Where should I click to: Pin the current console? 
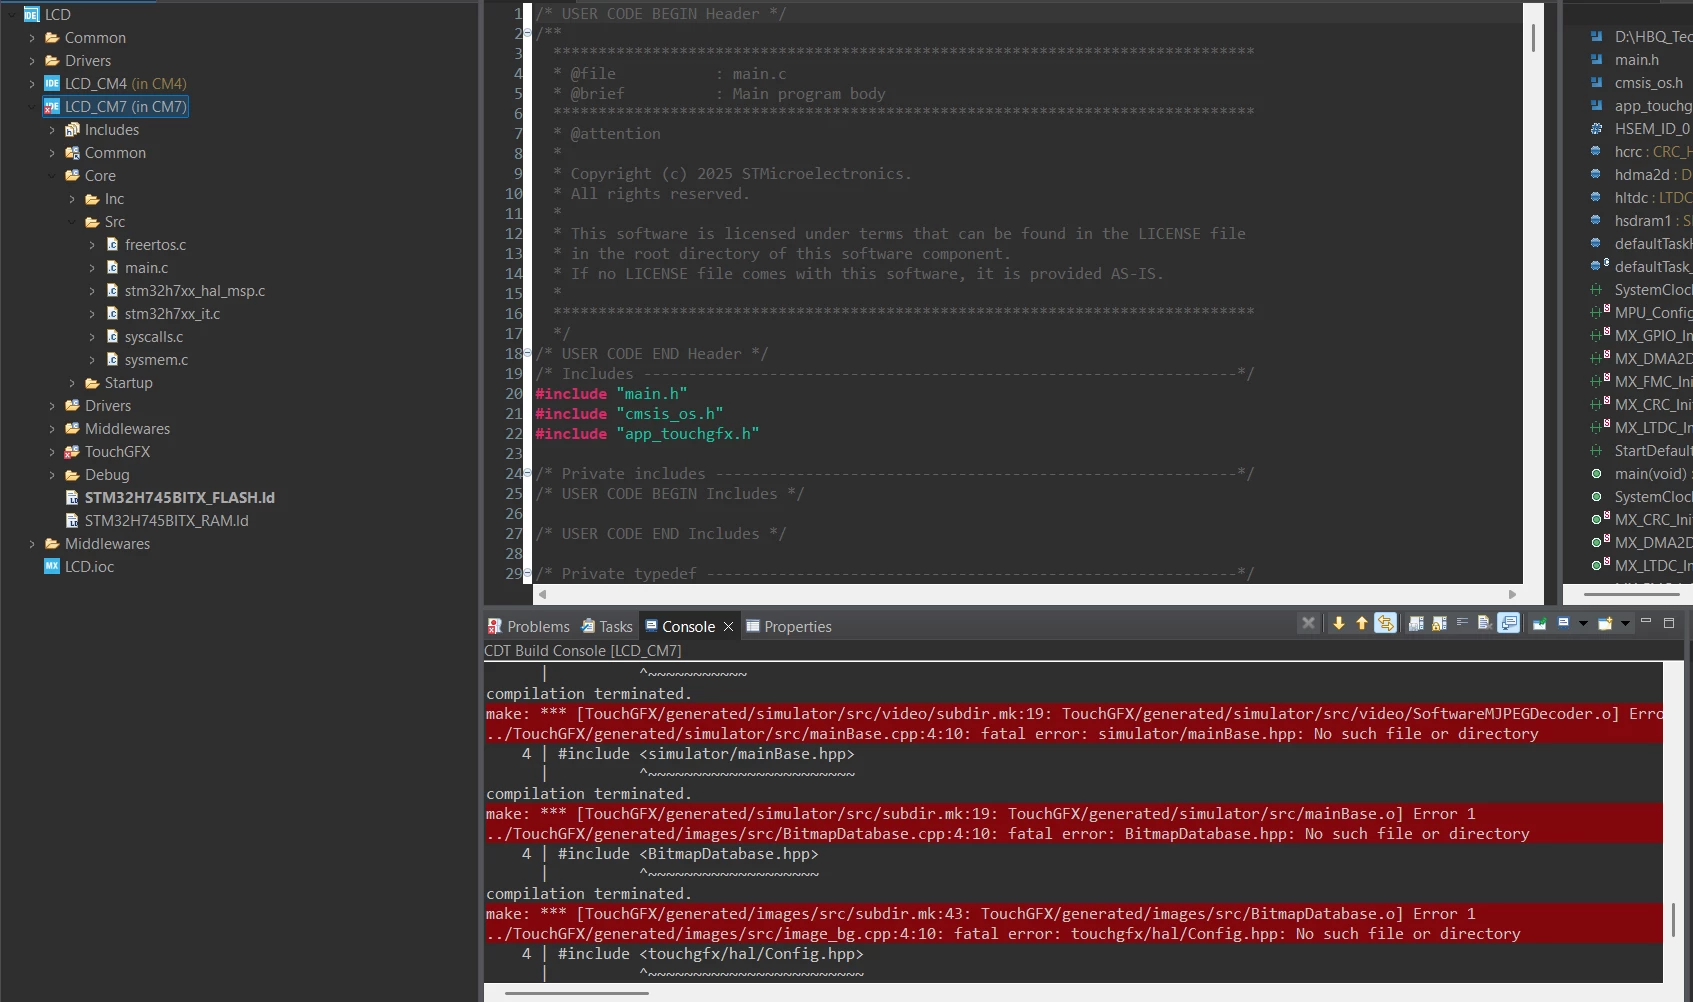1540,623
